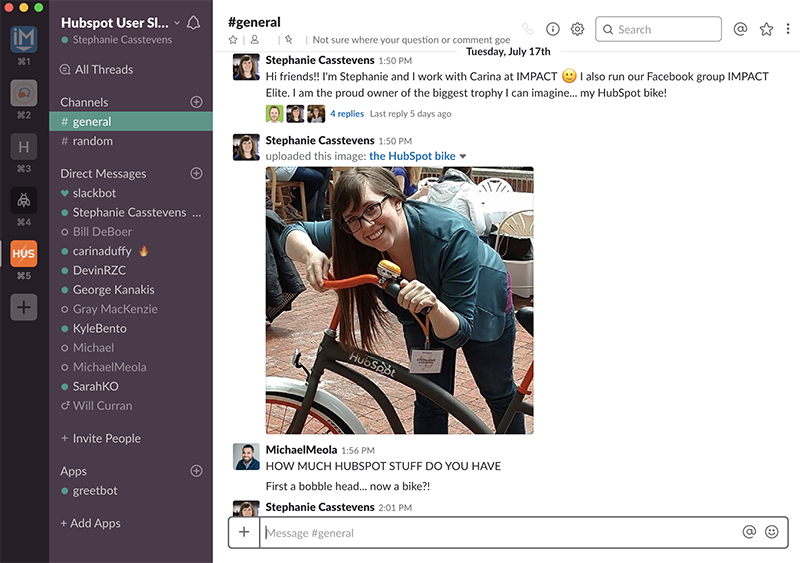Open notification bell preferences

(x=193, y=23)
